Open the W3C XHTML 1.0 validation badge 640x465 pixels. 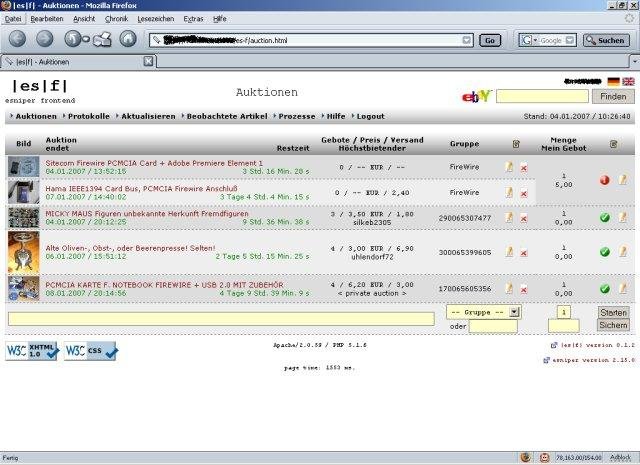click(32, 351)
